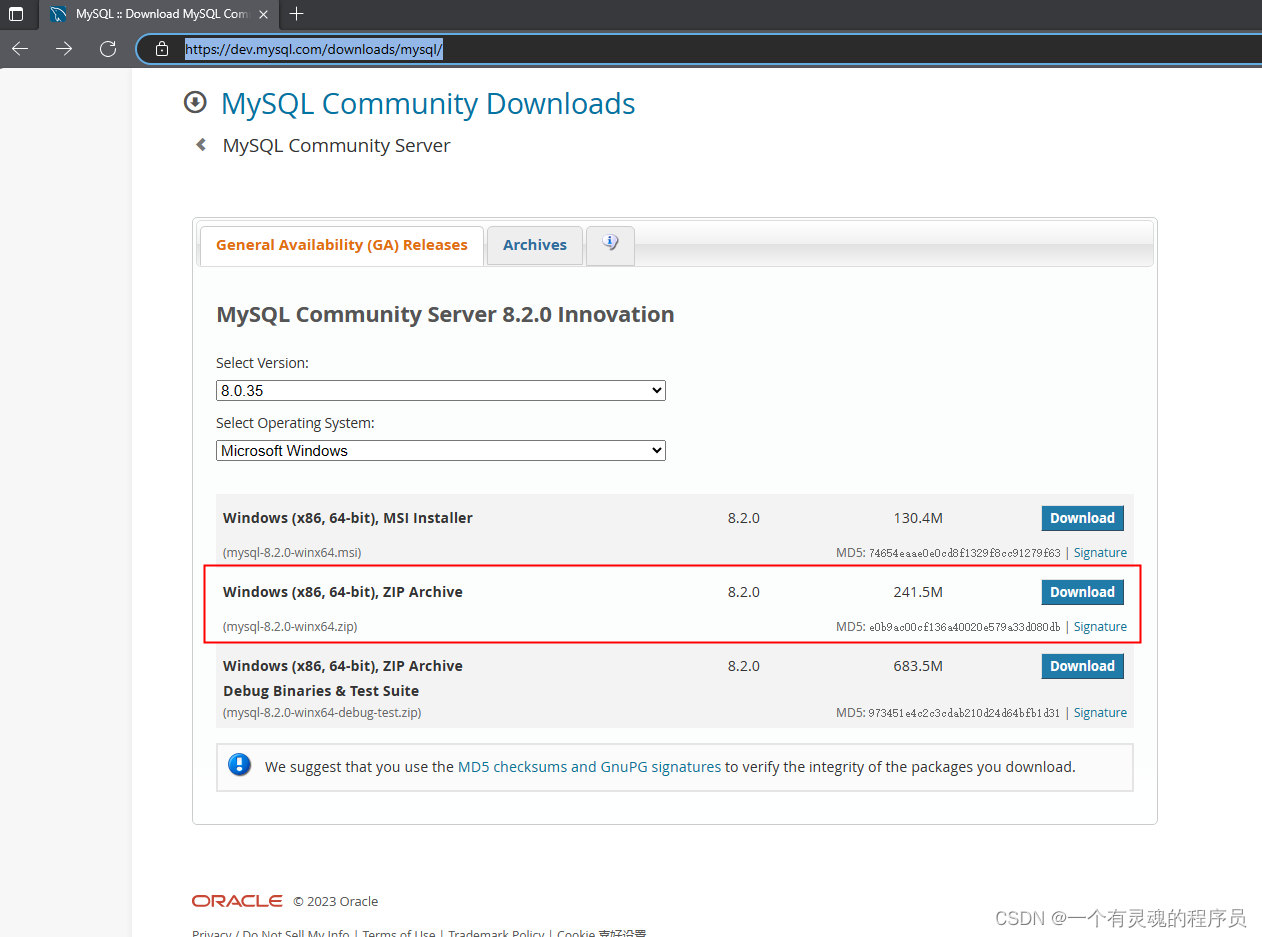The width and height of the screenshot is (1262, 937).
Task: Click the back chevron beside MySQL Community Server
Action: point(200,144)
